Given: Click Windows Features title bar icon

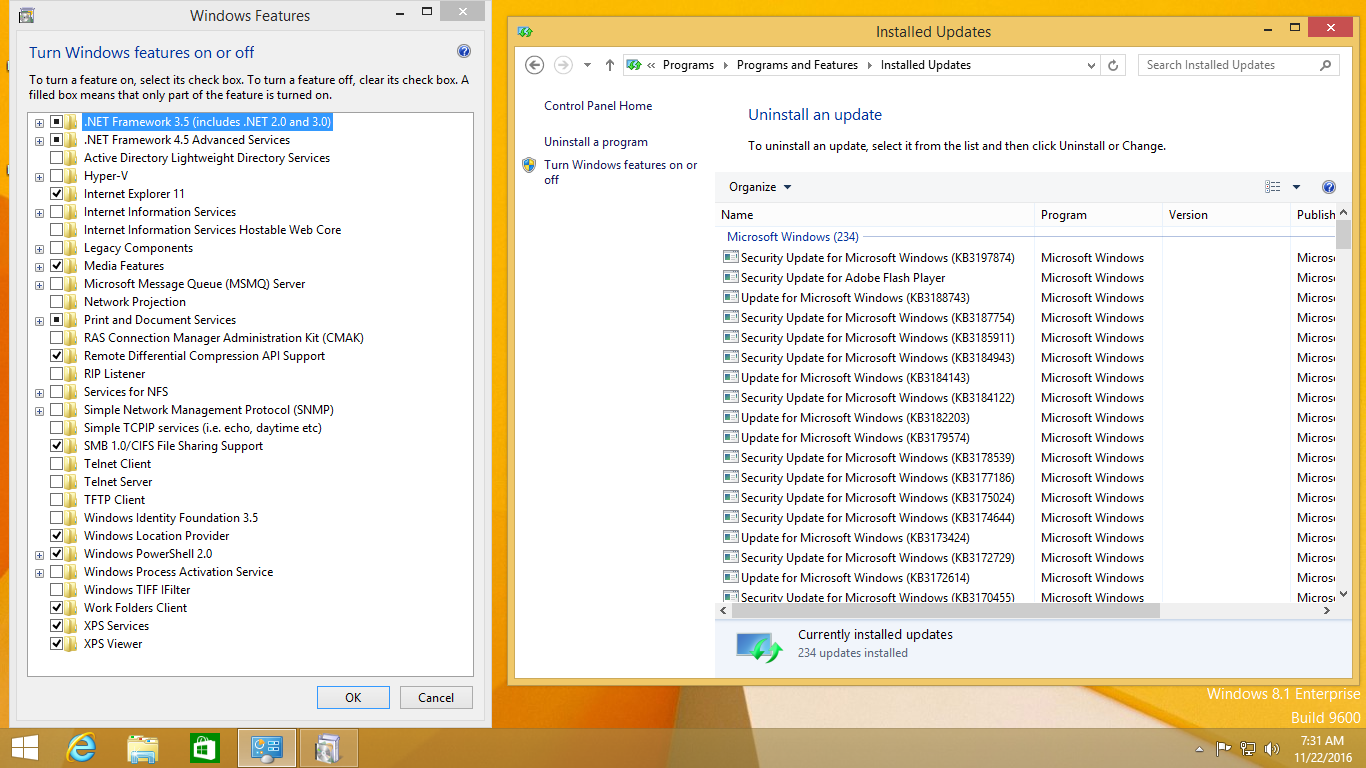Looking at the screenshot, I should [26, 16].
